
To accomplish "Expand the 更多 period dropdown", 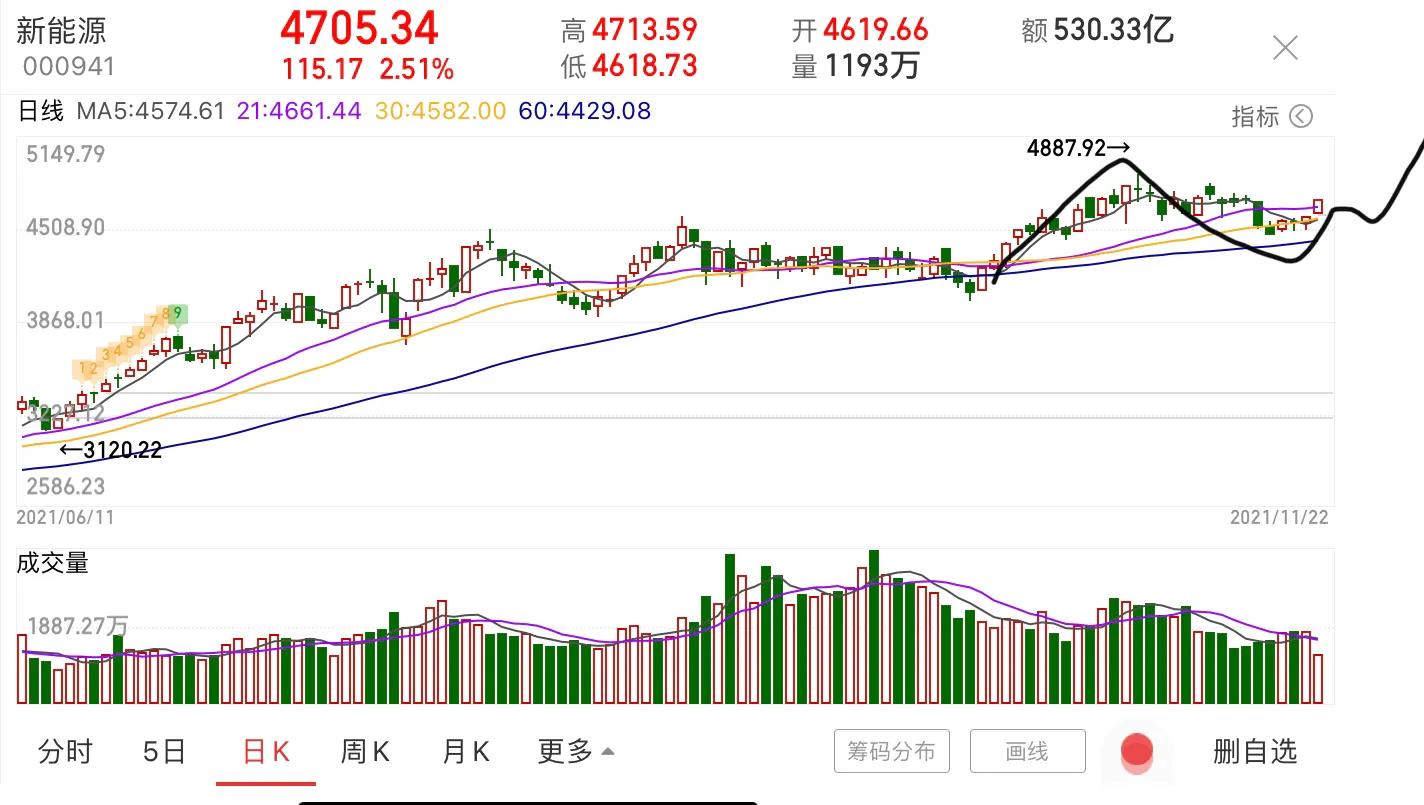I will point(576,751).
